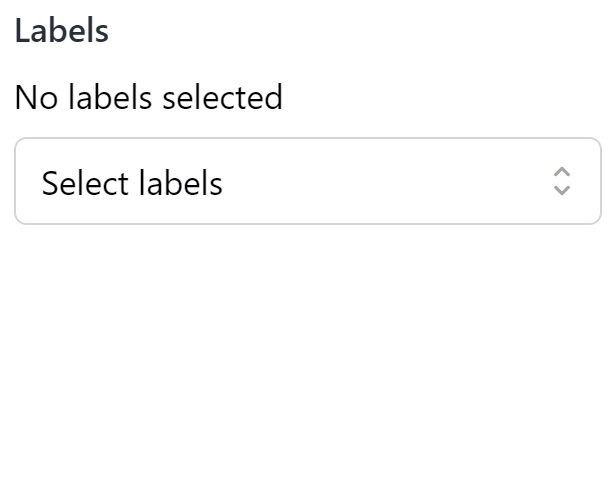Screen dimensions: 615x496
Task: Click the Labels heading
Action: point(62,31)
